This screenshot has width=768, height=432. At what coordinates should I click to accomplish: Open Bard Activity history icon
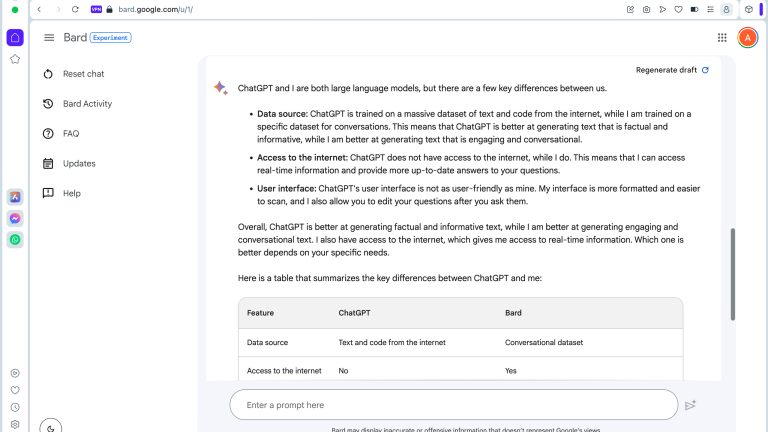48,104
